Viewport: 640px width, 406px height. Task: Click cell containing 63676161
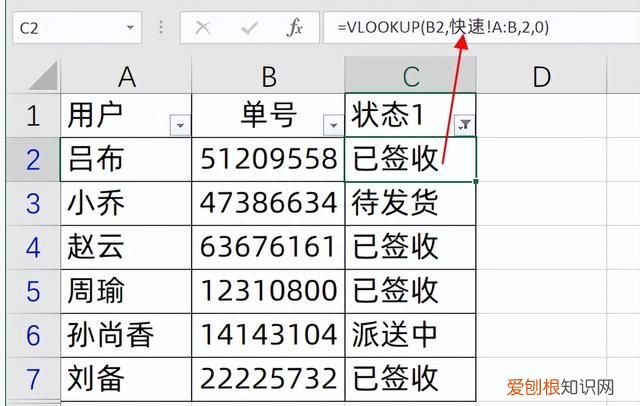point(268,247)
